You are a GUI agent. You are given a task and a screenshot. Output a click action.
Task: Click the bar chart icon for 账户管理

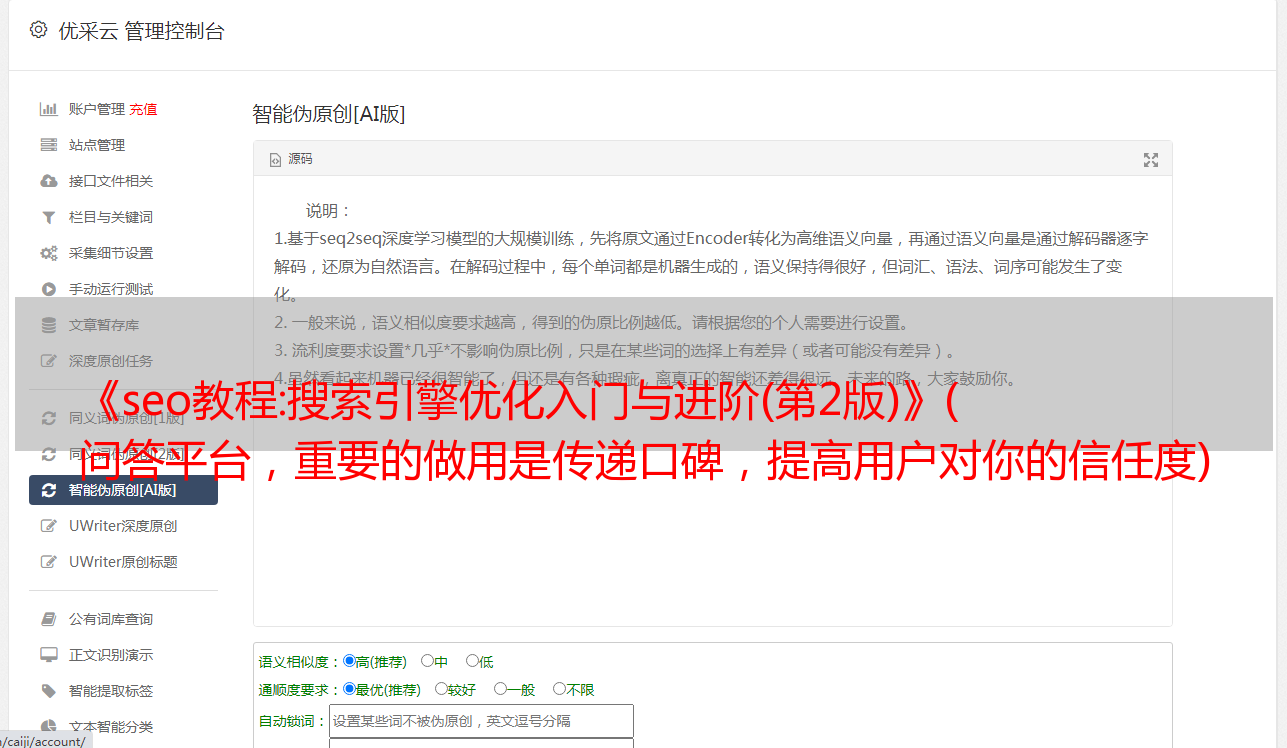click(x=48, y=109)
